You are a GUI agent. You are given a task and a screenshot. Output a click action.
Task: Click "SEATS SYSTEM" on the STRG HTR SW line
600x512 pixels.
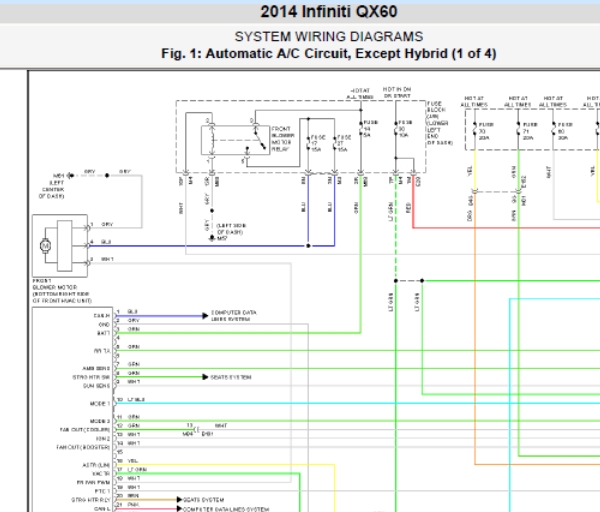coord(231,377)
